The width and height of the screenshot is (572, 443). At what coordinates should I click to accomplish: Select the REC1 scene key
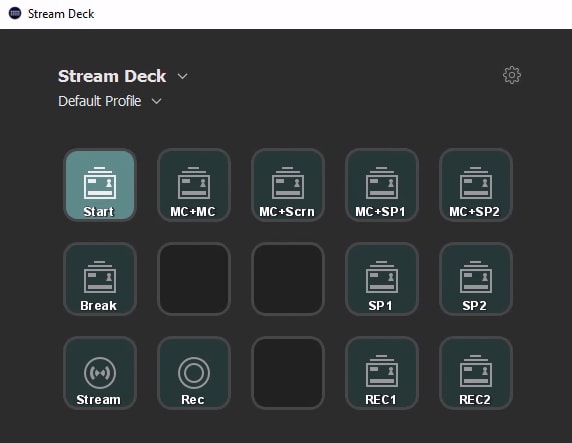382,373
